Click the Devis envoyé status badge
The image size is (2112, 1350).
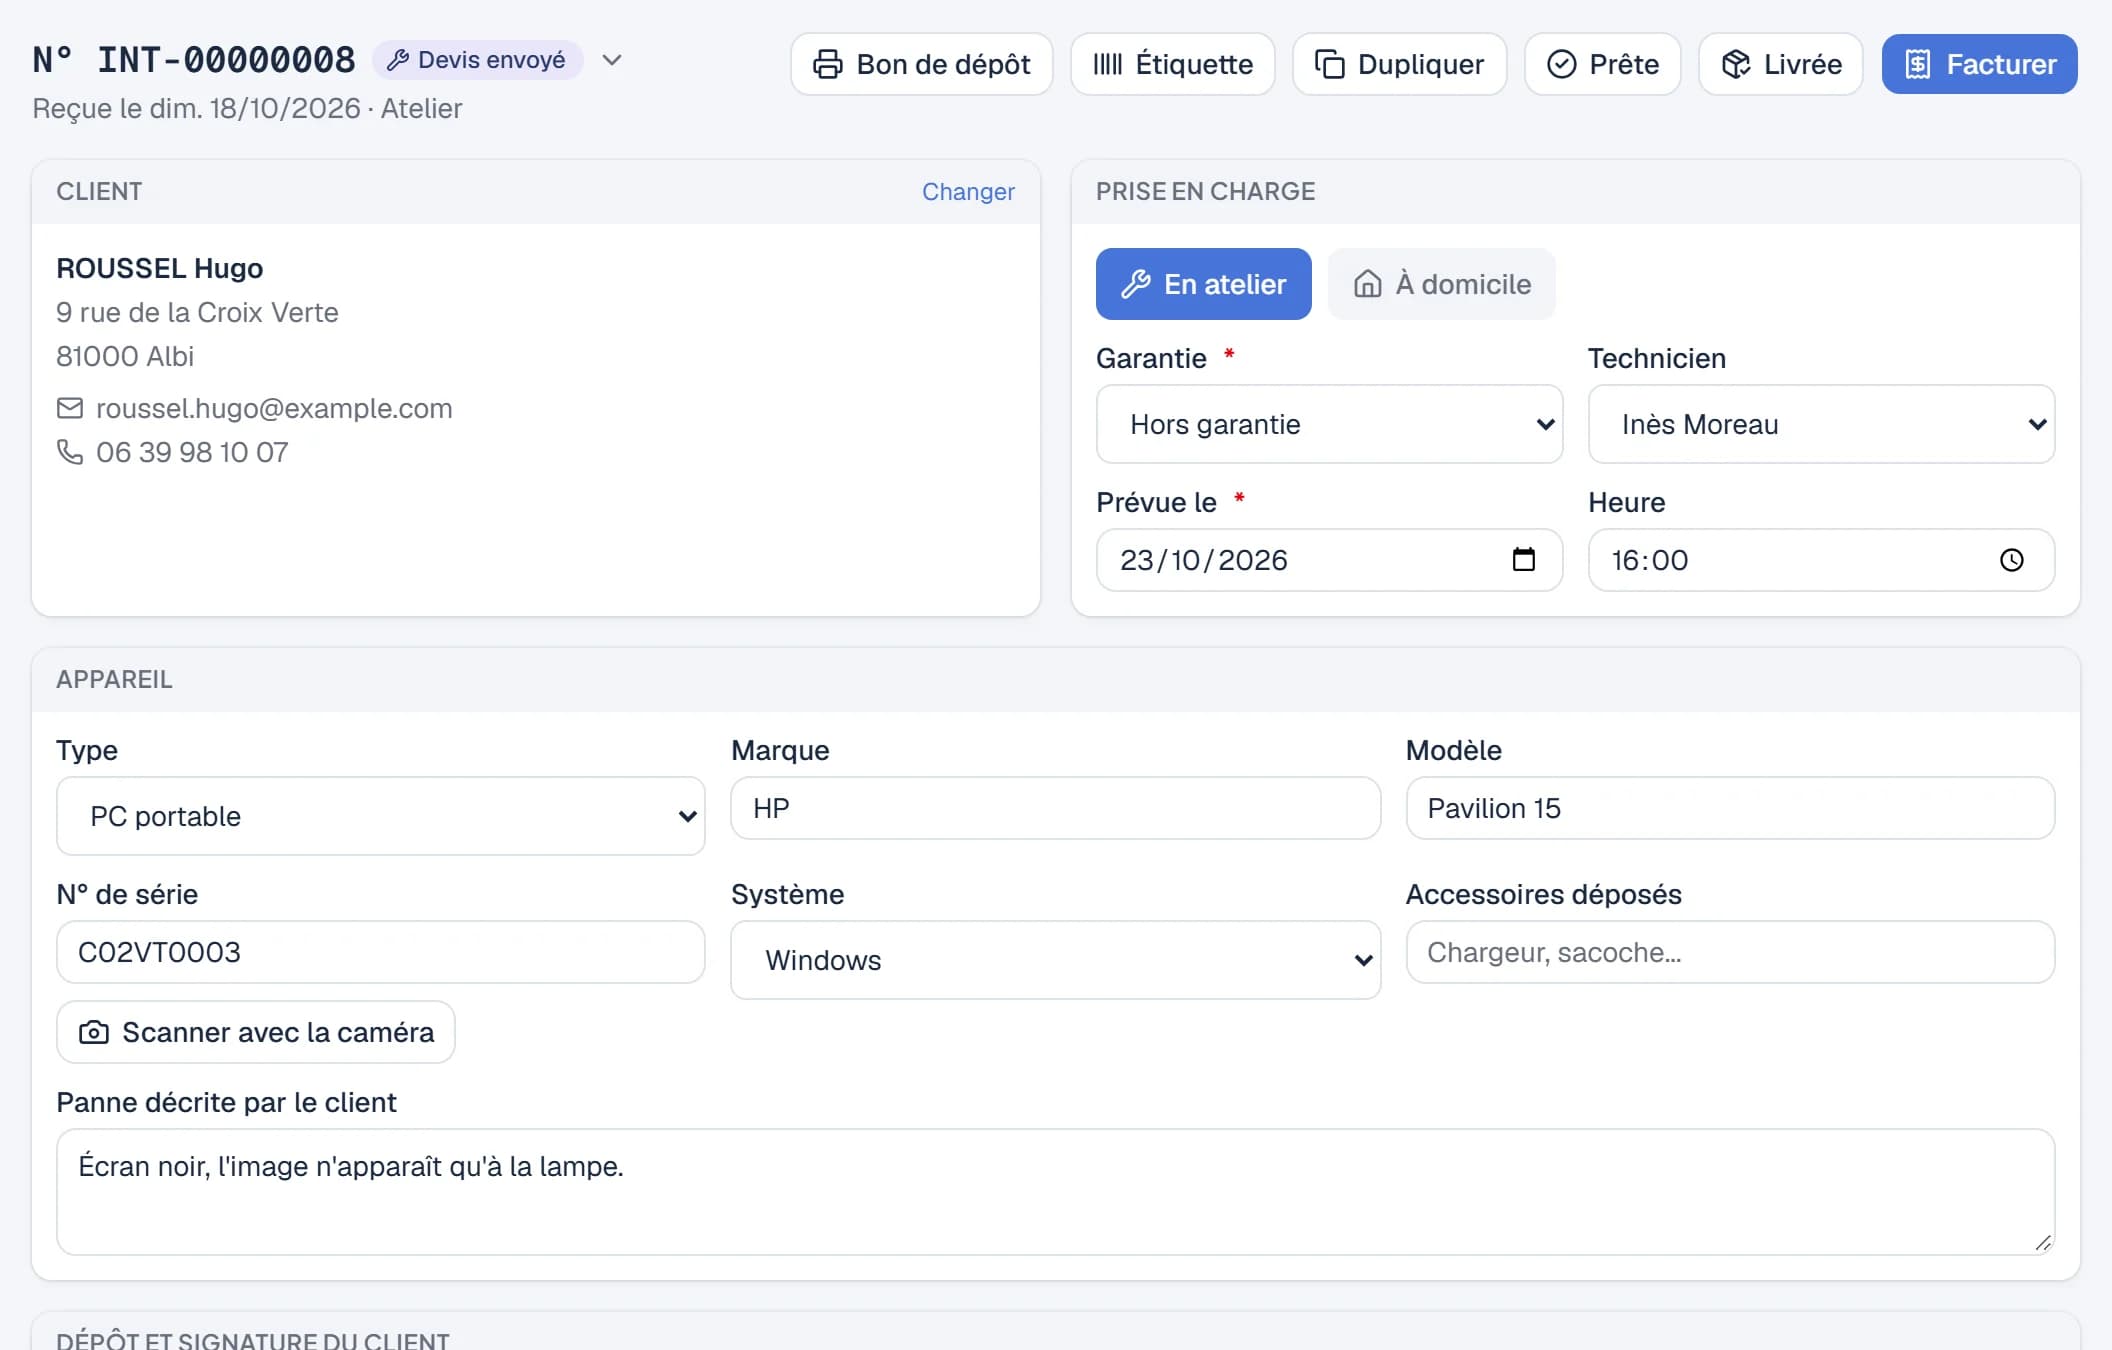(477, 60)
